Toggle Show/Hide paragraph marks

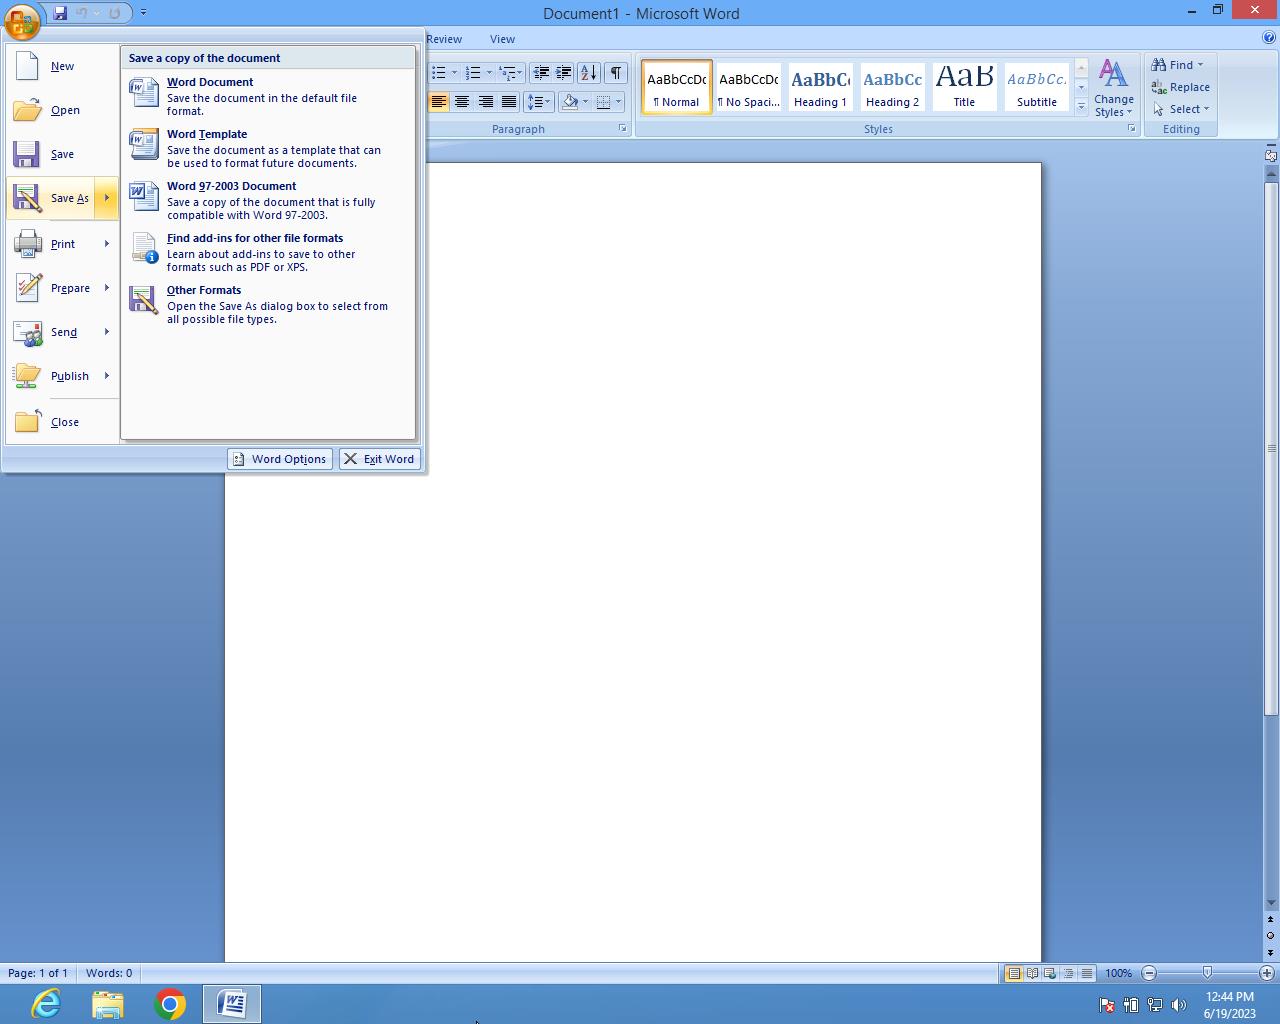pos(616,73)
